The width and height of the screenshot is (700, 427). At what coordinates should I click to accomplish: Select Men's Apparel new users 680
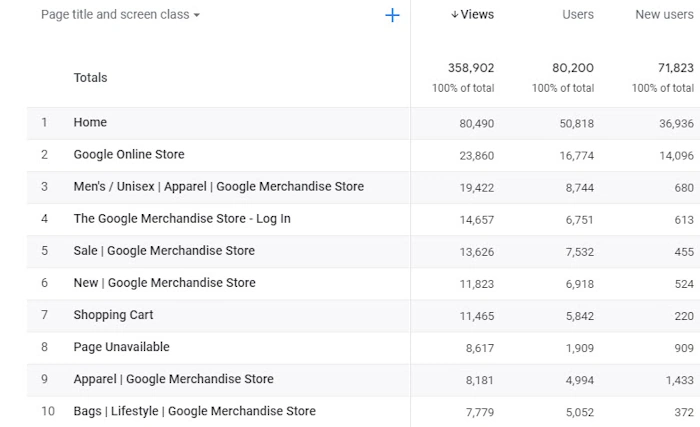684,188
